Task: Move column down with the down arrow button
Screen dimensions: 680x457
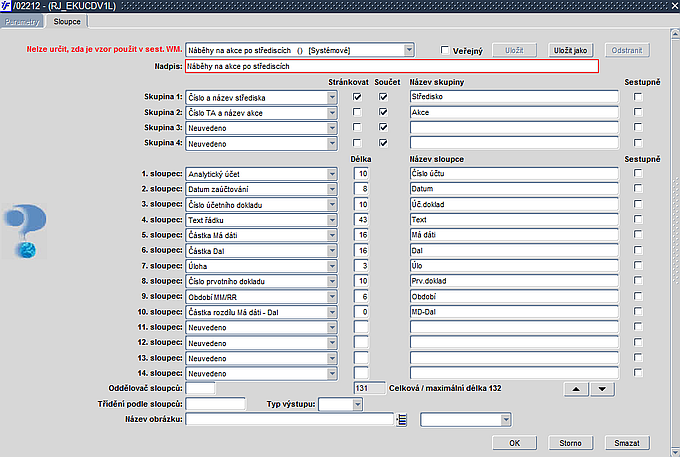Action: (602, 389)
